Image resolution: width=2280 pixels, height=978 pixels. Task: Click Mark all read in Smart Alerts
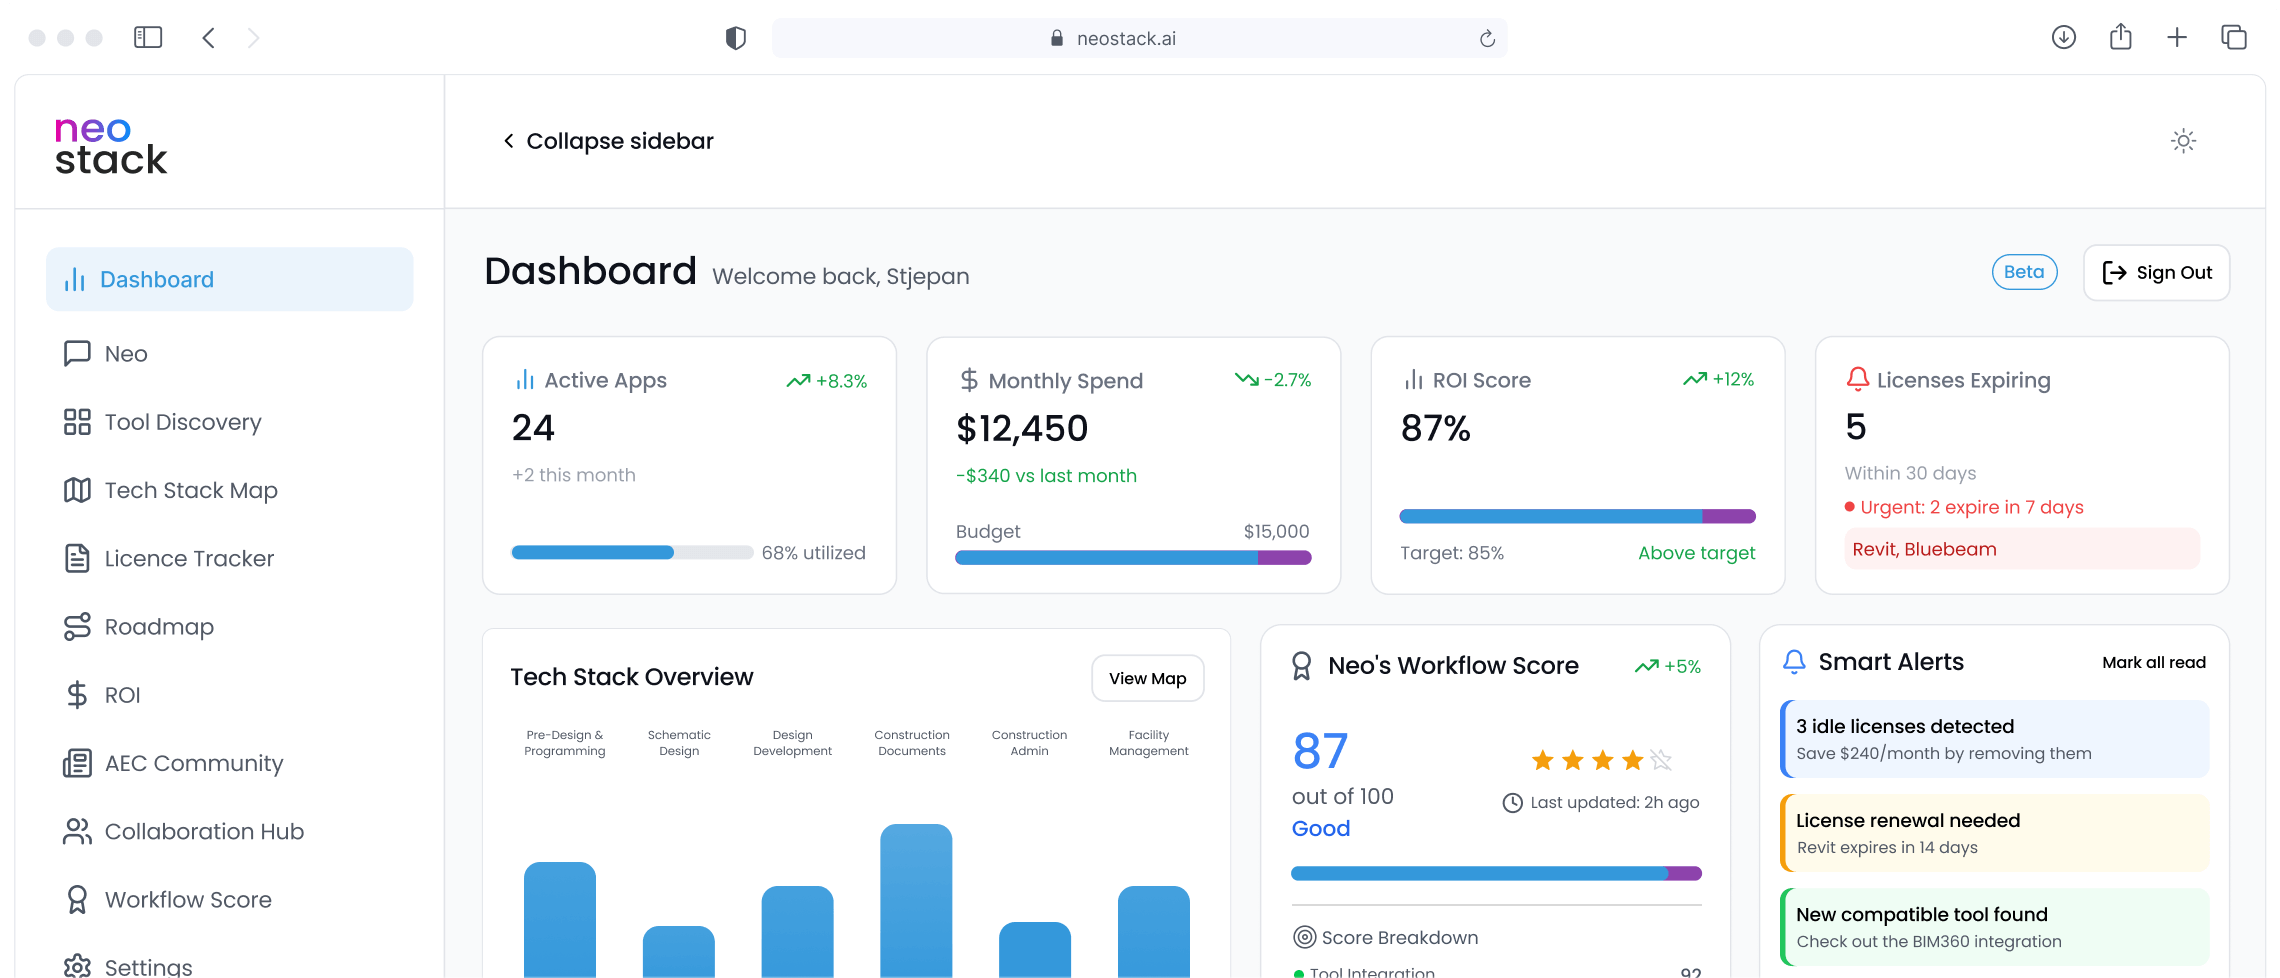pyautogui.click(x=2154, y=661)
